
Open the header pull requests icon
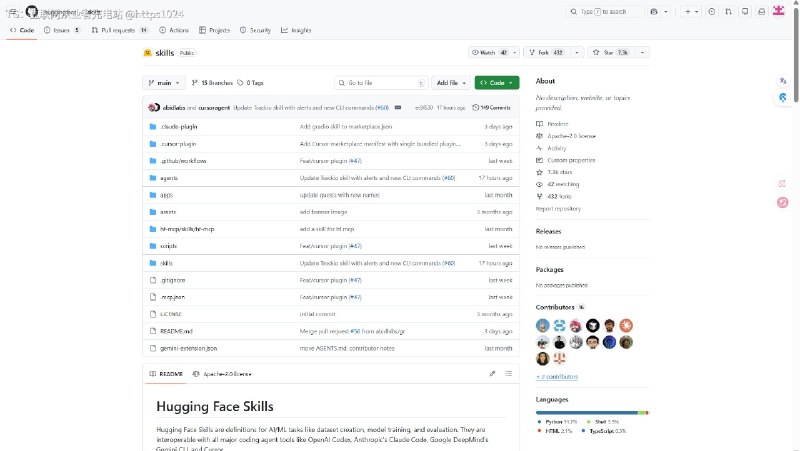(729, 11)
